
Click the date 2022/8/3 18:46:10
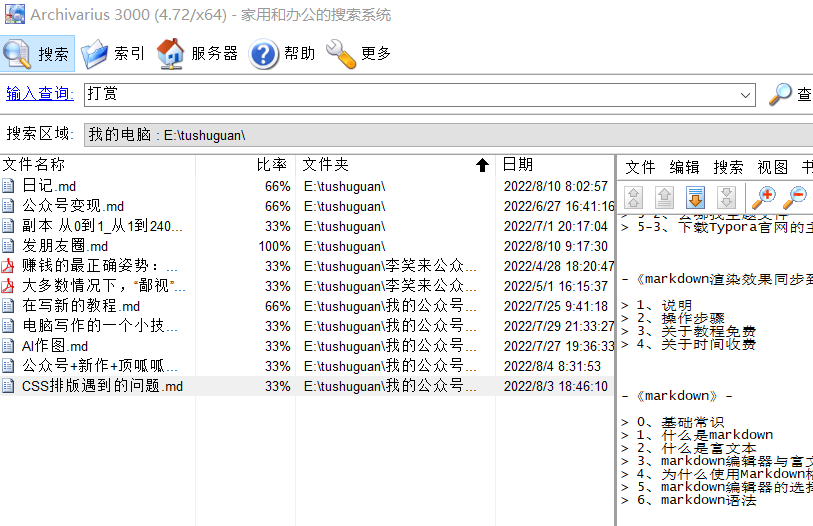(x=555, y=386)
